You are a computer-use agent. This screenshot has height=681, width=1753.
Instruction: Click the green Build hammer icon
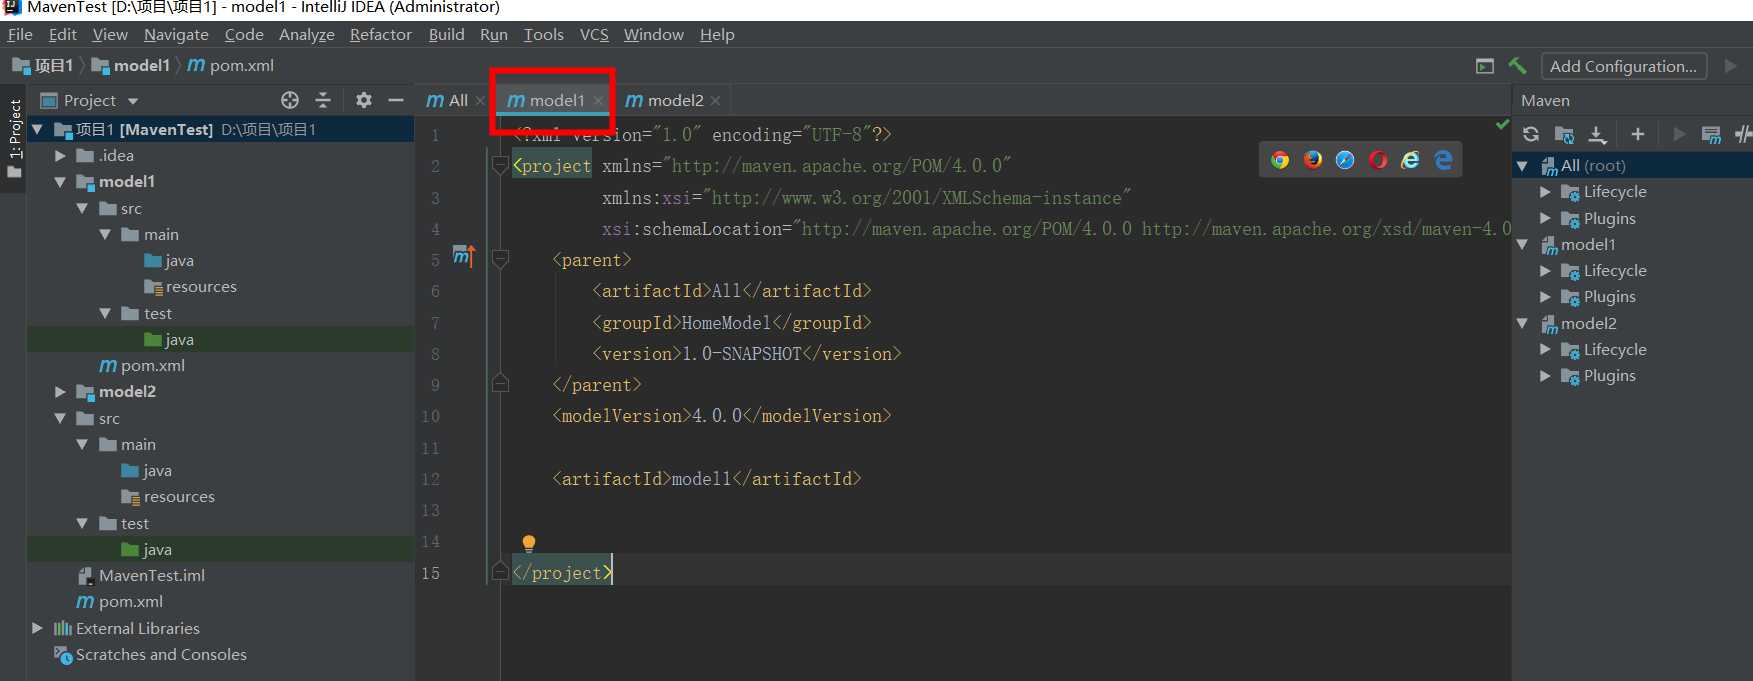click(x=1517, y=66)
